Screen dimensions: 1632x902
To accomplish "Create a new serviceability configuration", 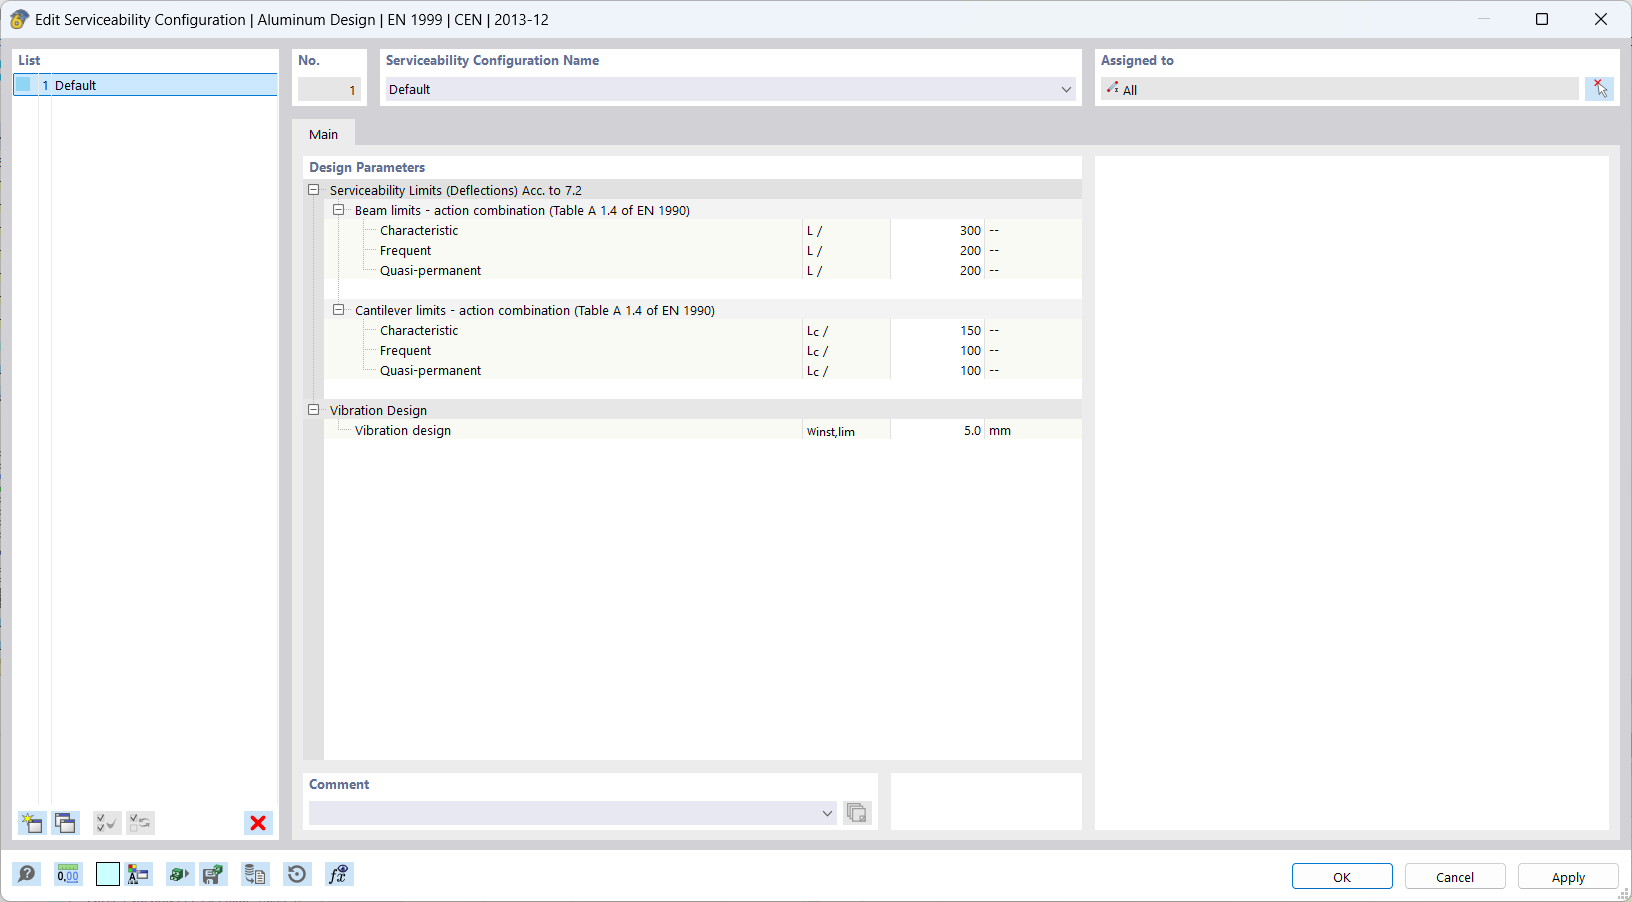I will (31, 823).
